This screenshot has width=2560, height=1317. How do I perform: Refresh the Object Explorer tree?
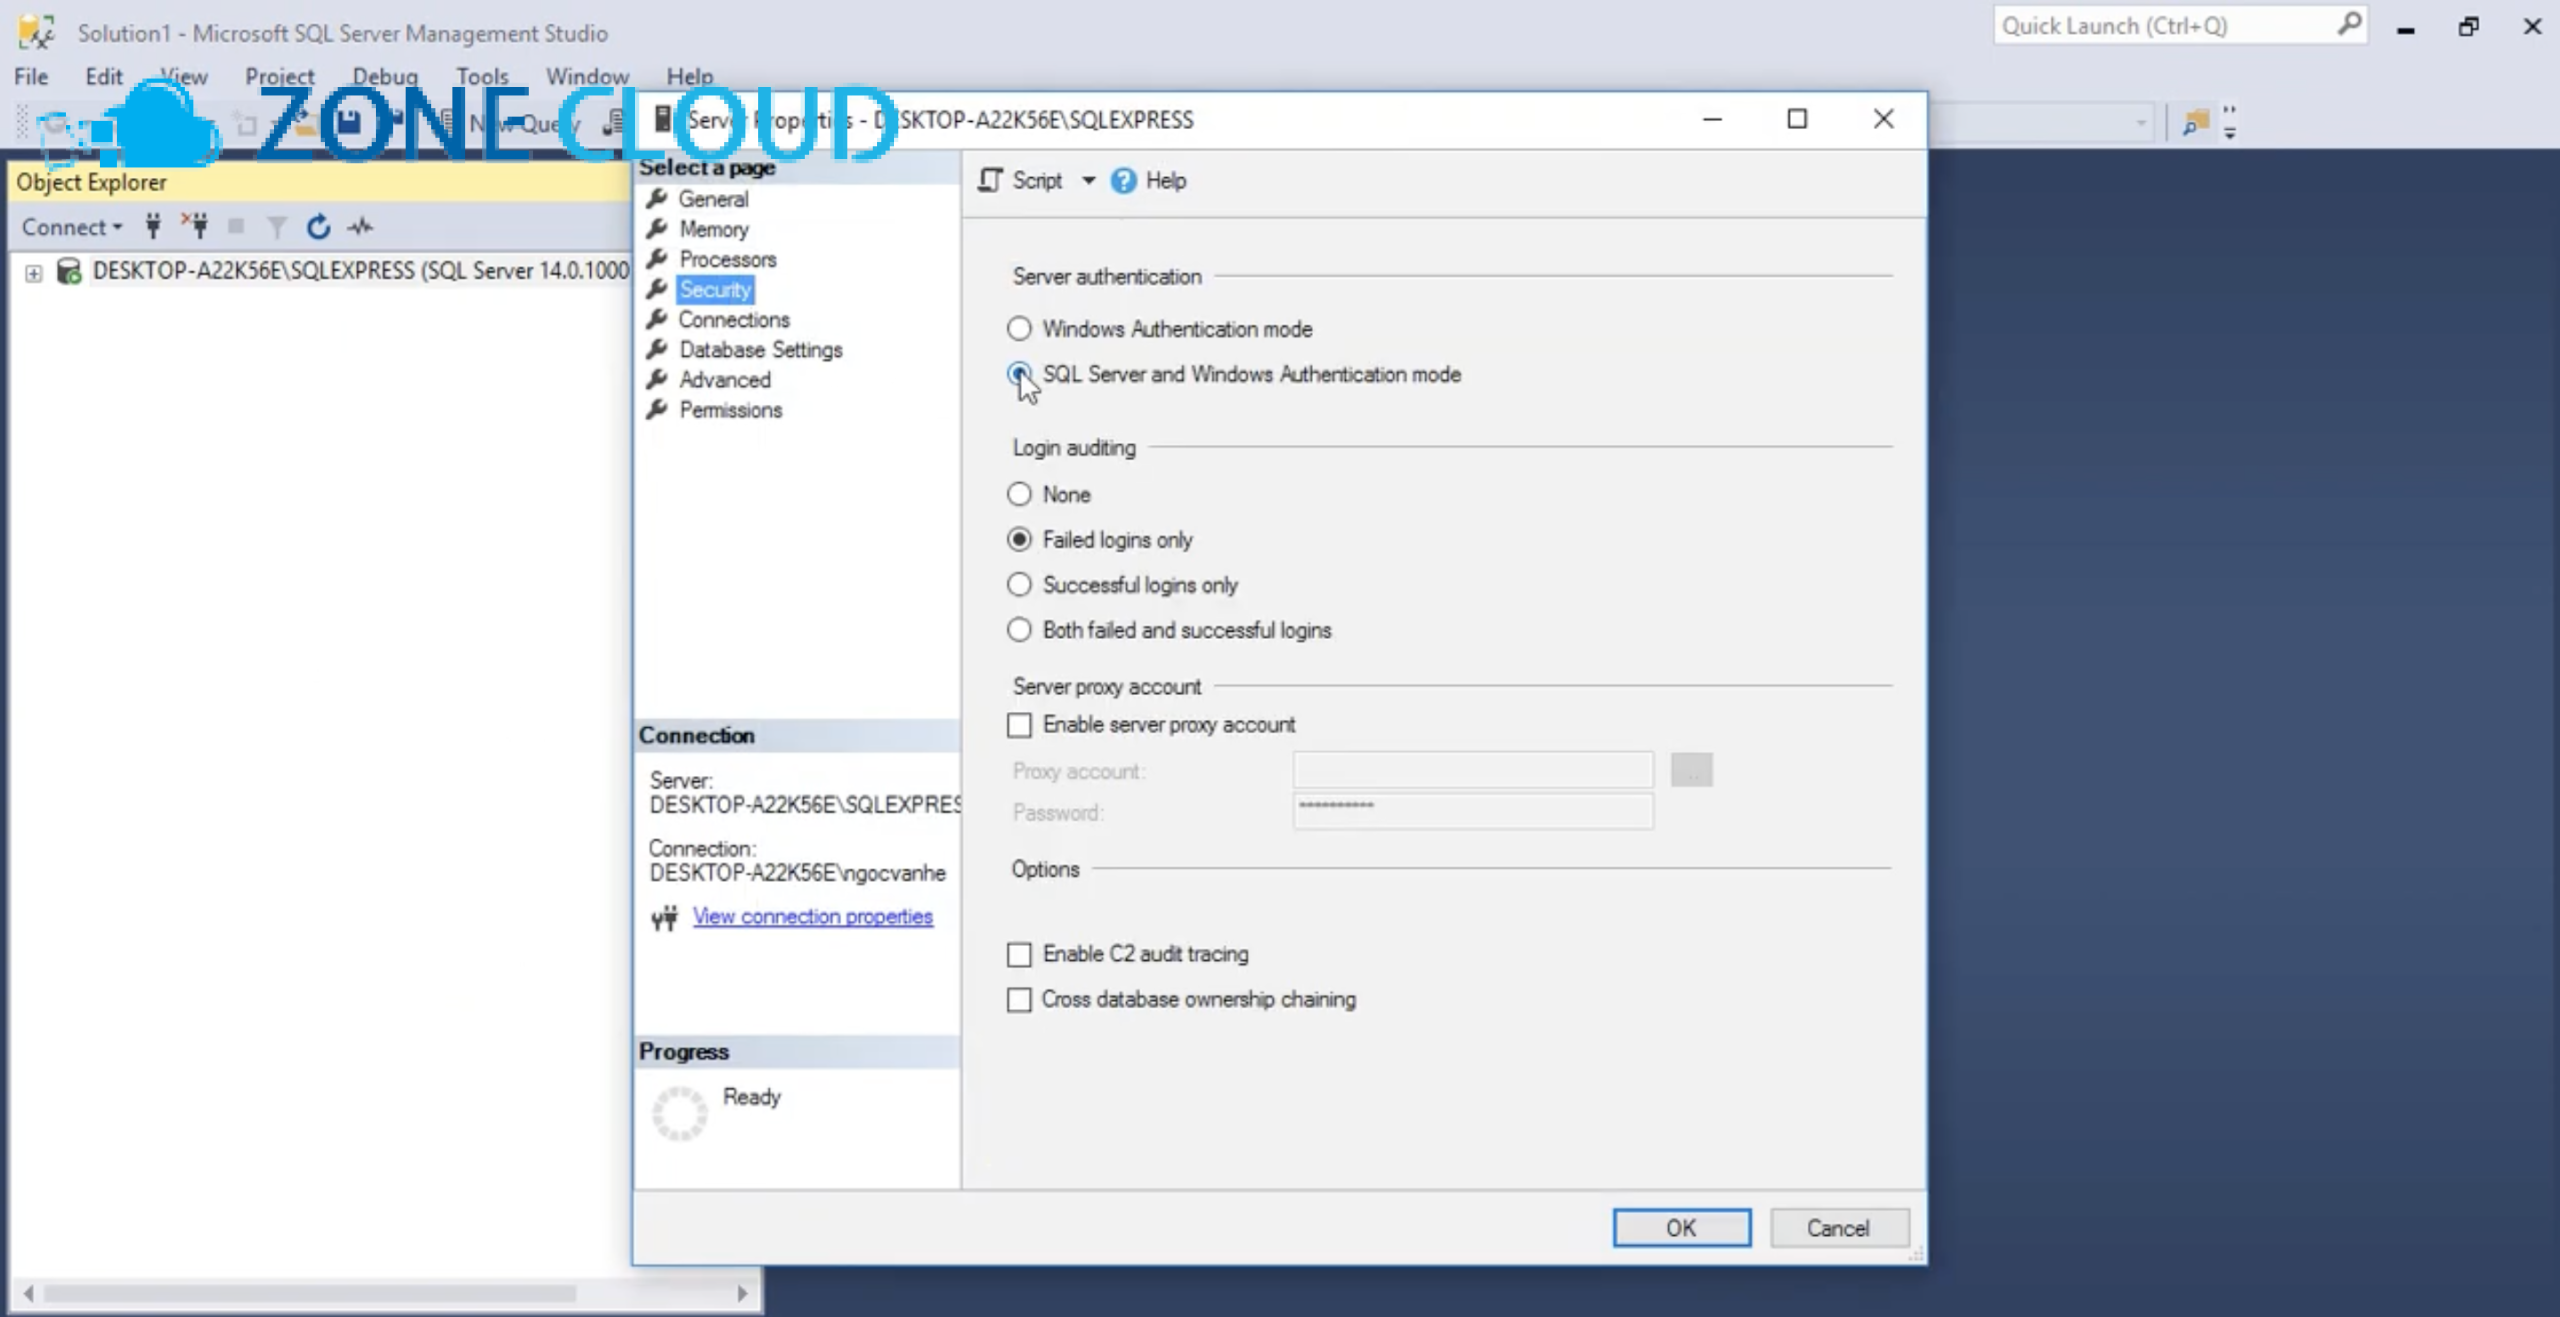tap(318, 227)
